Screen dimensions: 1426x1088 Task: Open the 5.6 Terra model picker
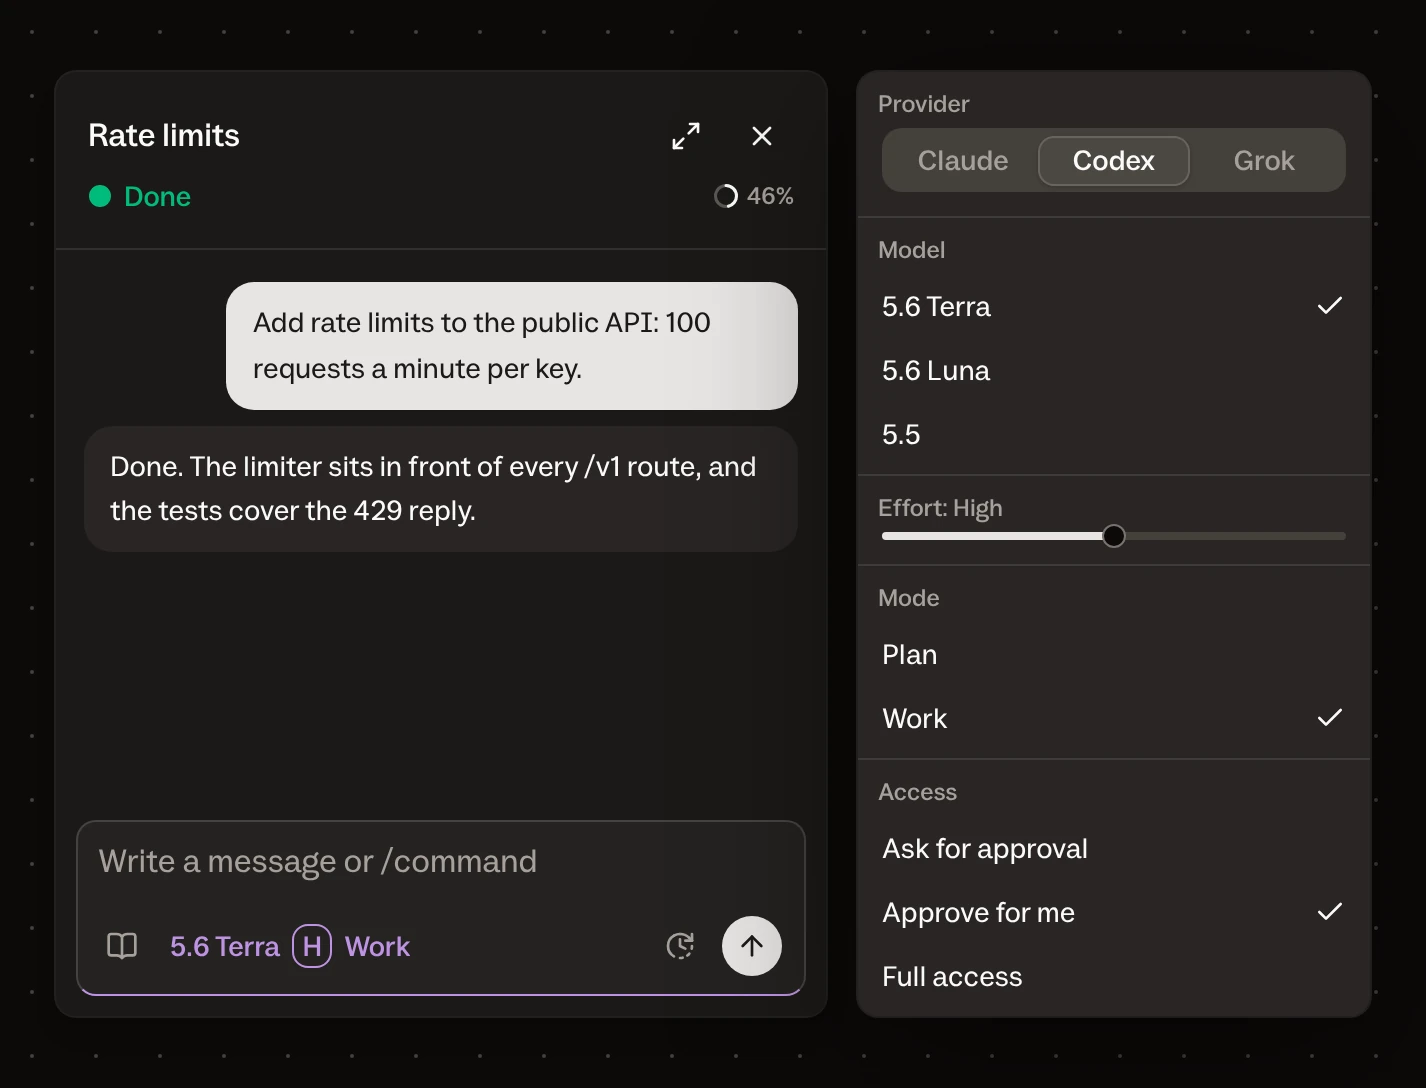[225, 946]
